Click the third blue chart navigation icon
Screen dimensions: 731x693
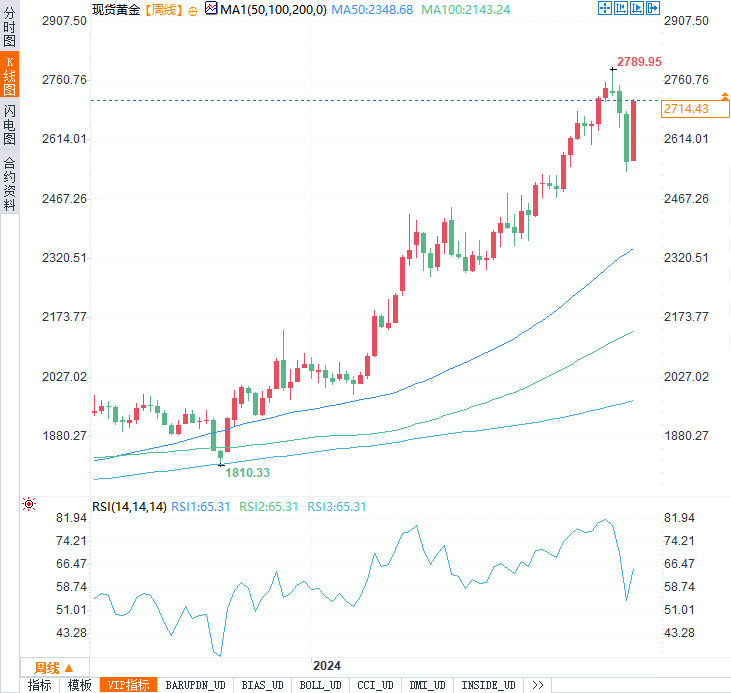[638, 8]
